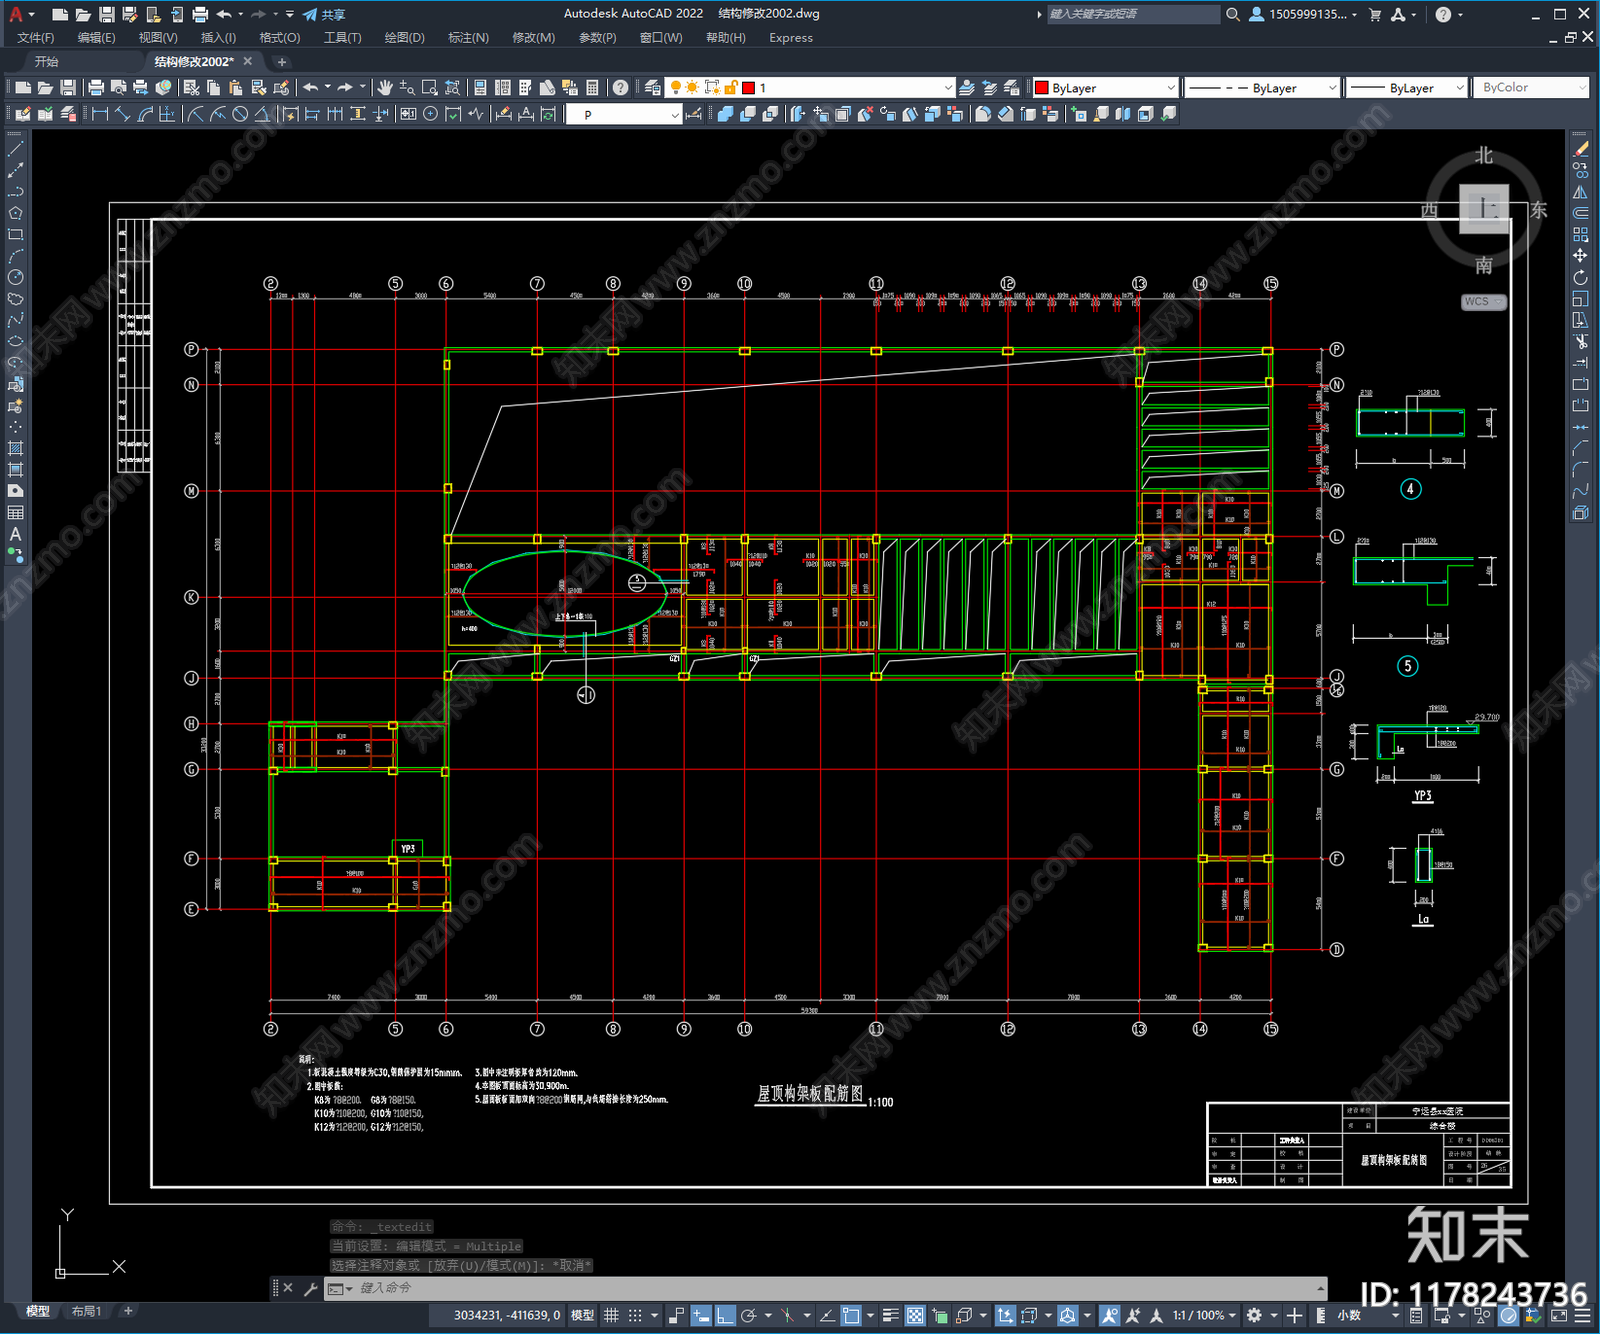This screenshot has height=1334, width=1600.
Task: Open the red ByLayer color control
Action: (1105, 88)
